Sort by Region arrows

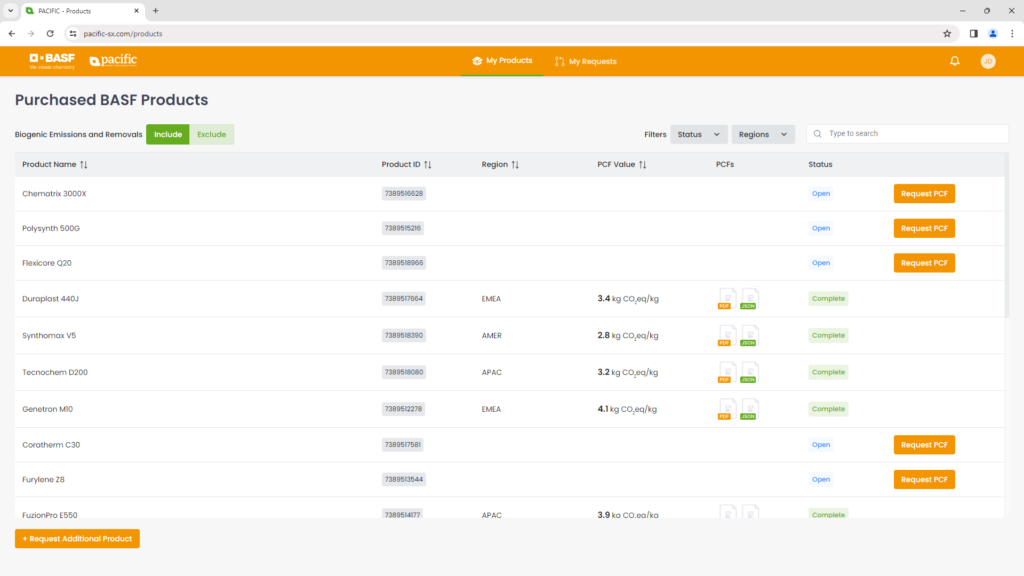click(515, 165)
